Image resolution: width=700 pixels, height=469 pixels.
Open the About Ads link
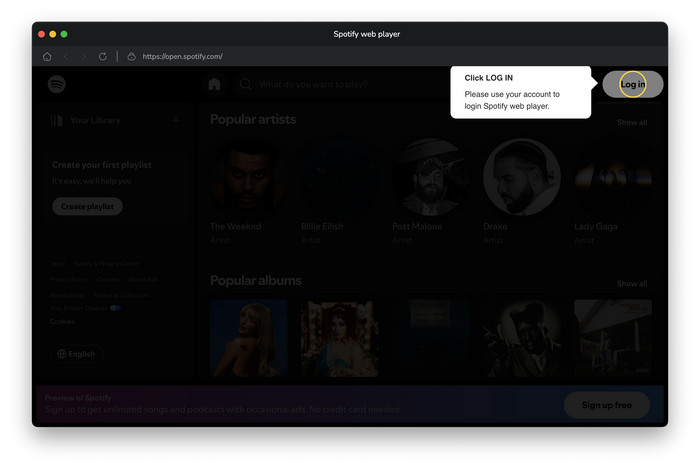click(x=143, y=279)
